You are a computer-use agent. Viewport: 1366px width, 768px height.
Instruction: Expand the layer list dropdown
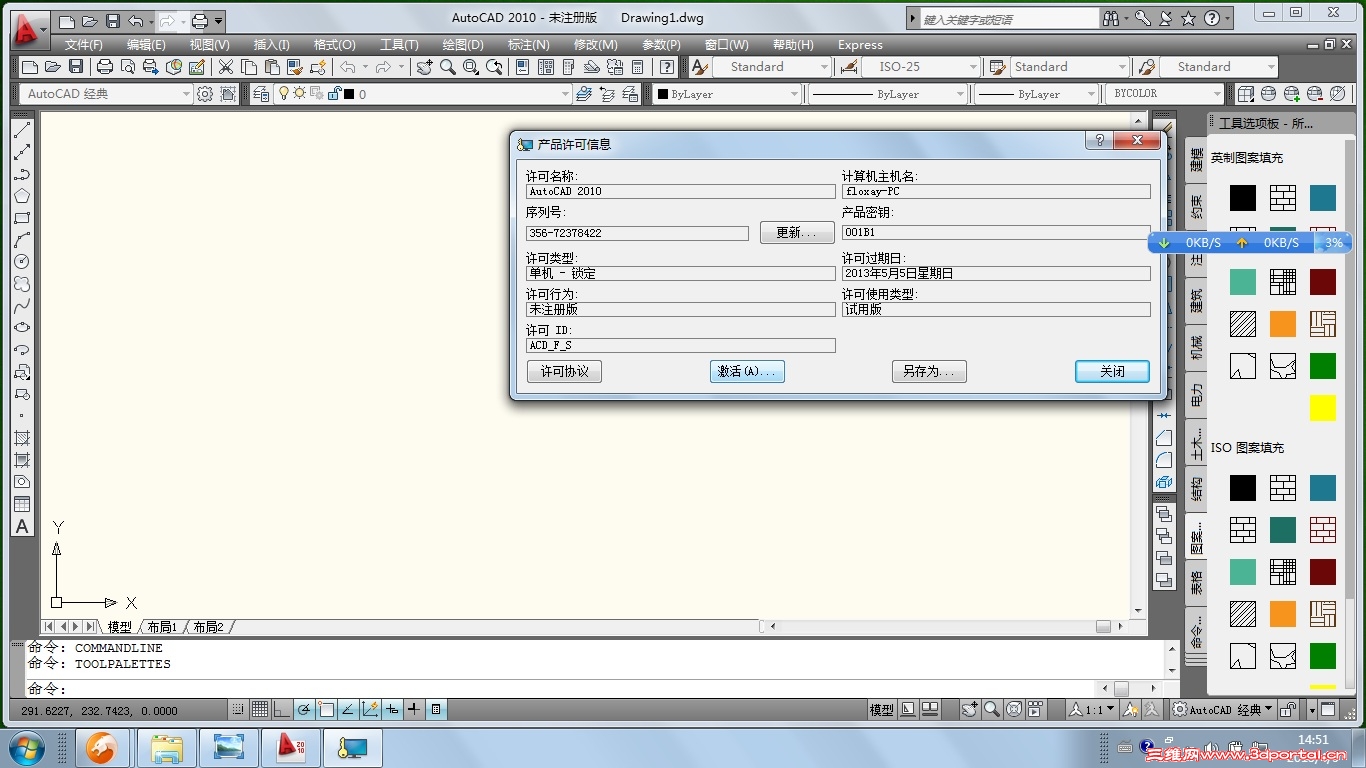coord(565,94)
